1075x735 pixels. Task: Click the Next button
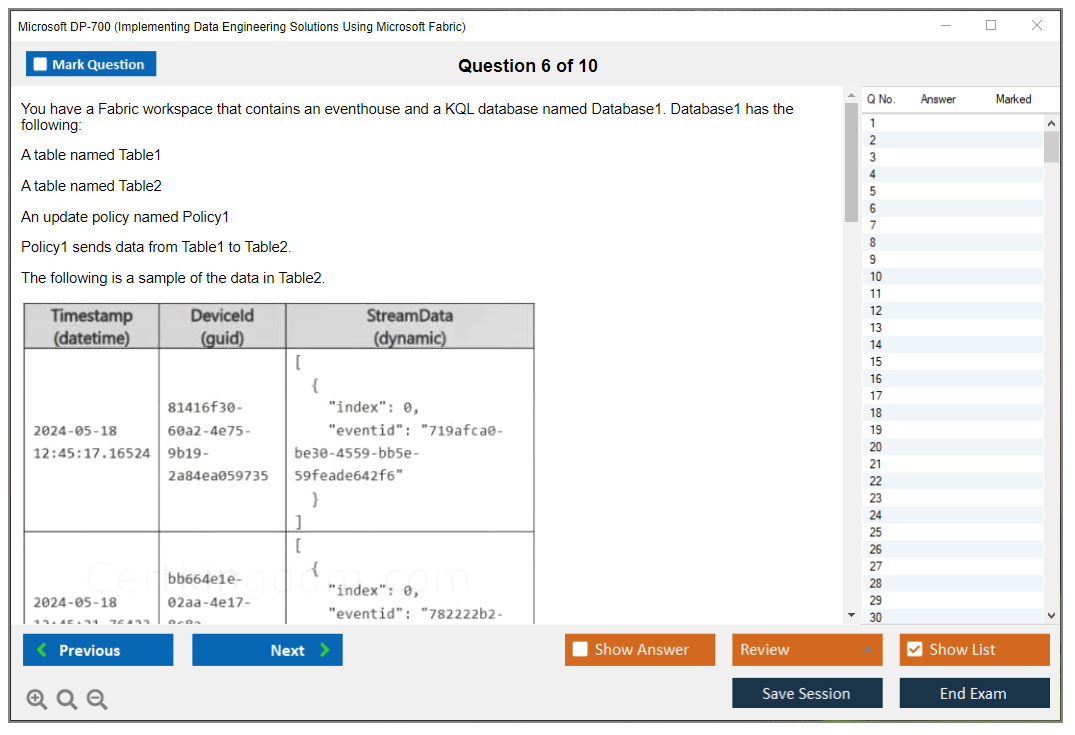(267, 650)
